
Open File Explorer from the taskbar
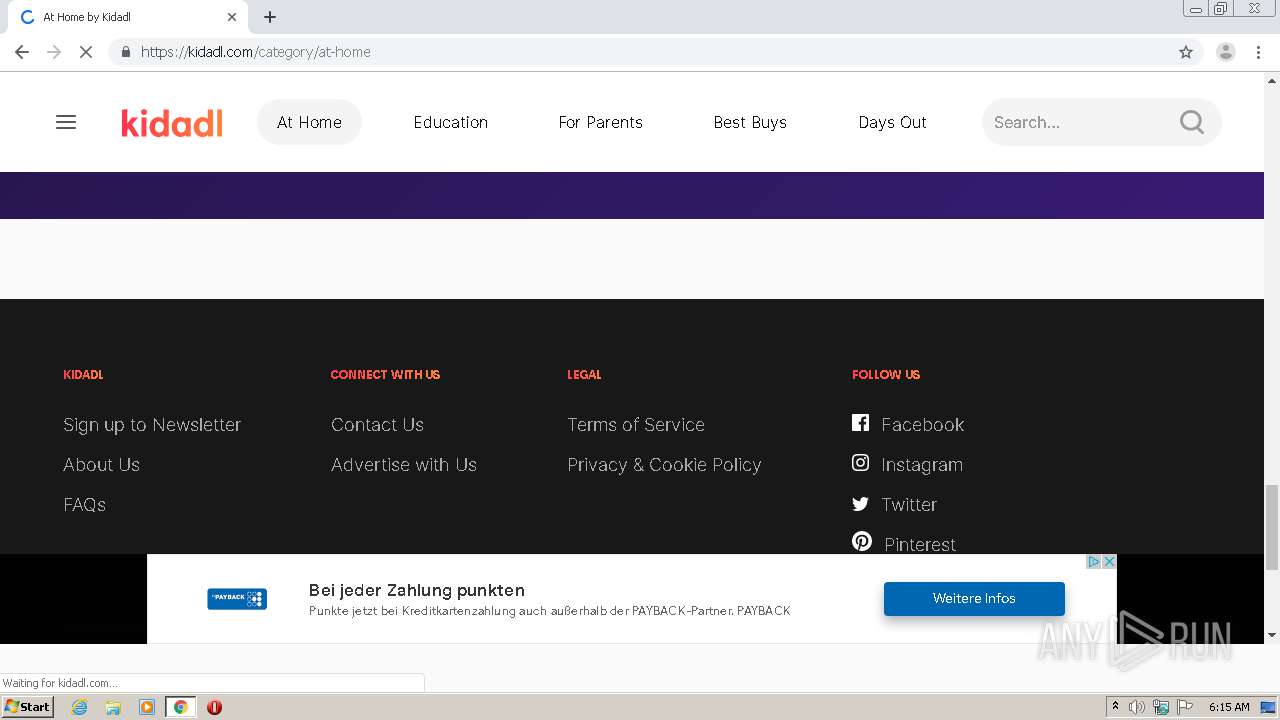click(x=113, y=707)
